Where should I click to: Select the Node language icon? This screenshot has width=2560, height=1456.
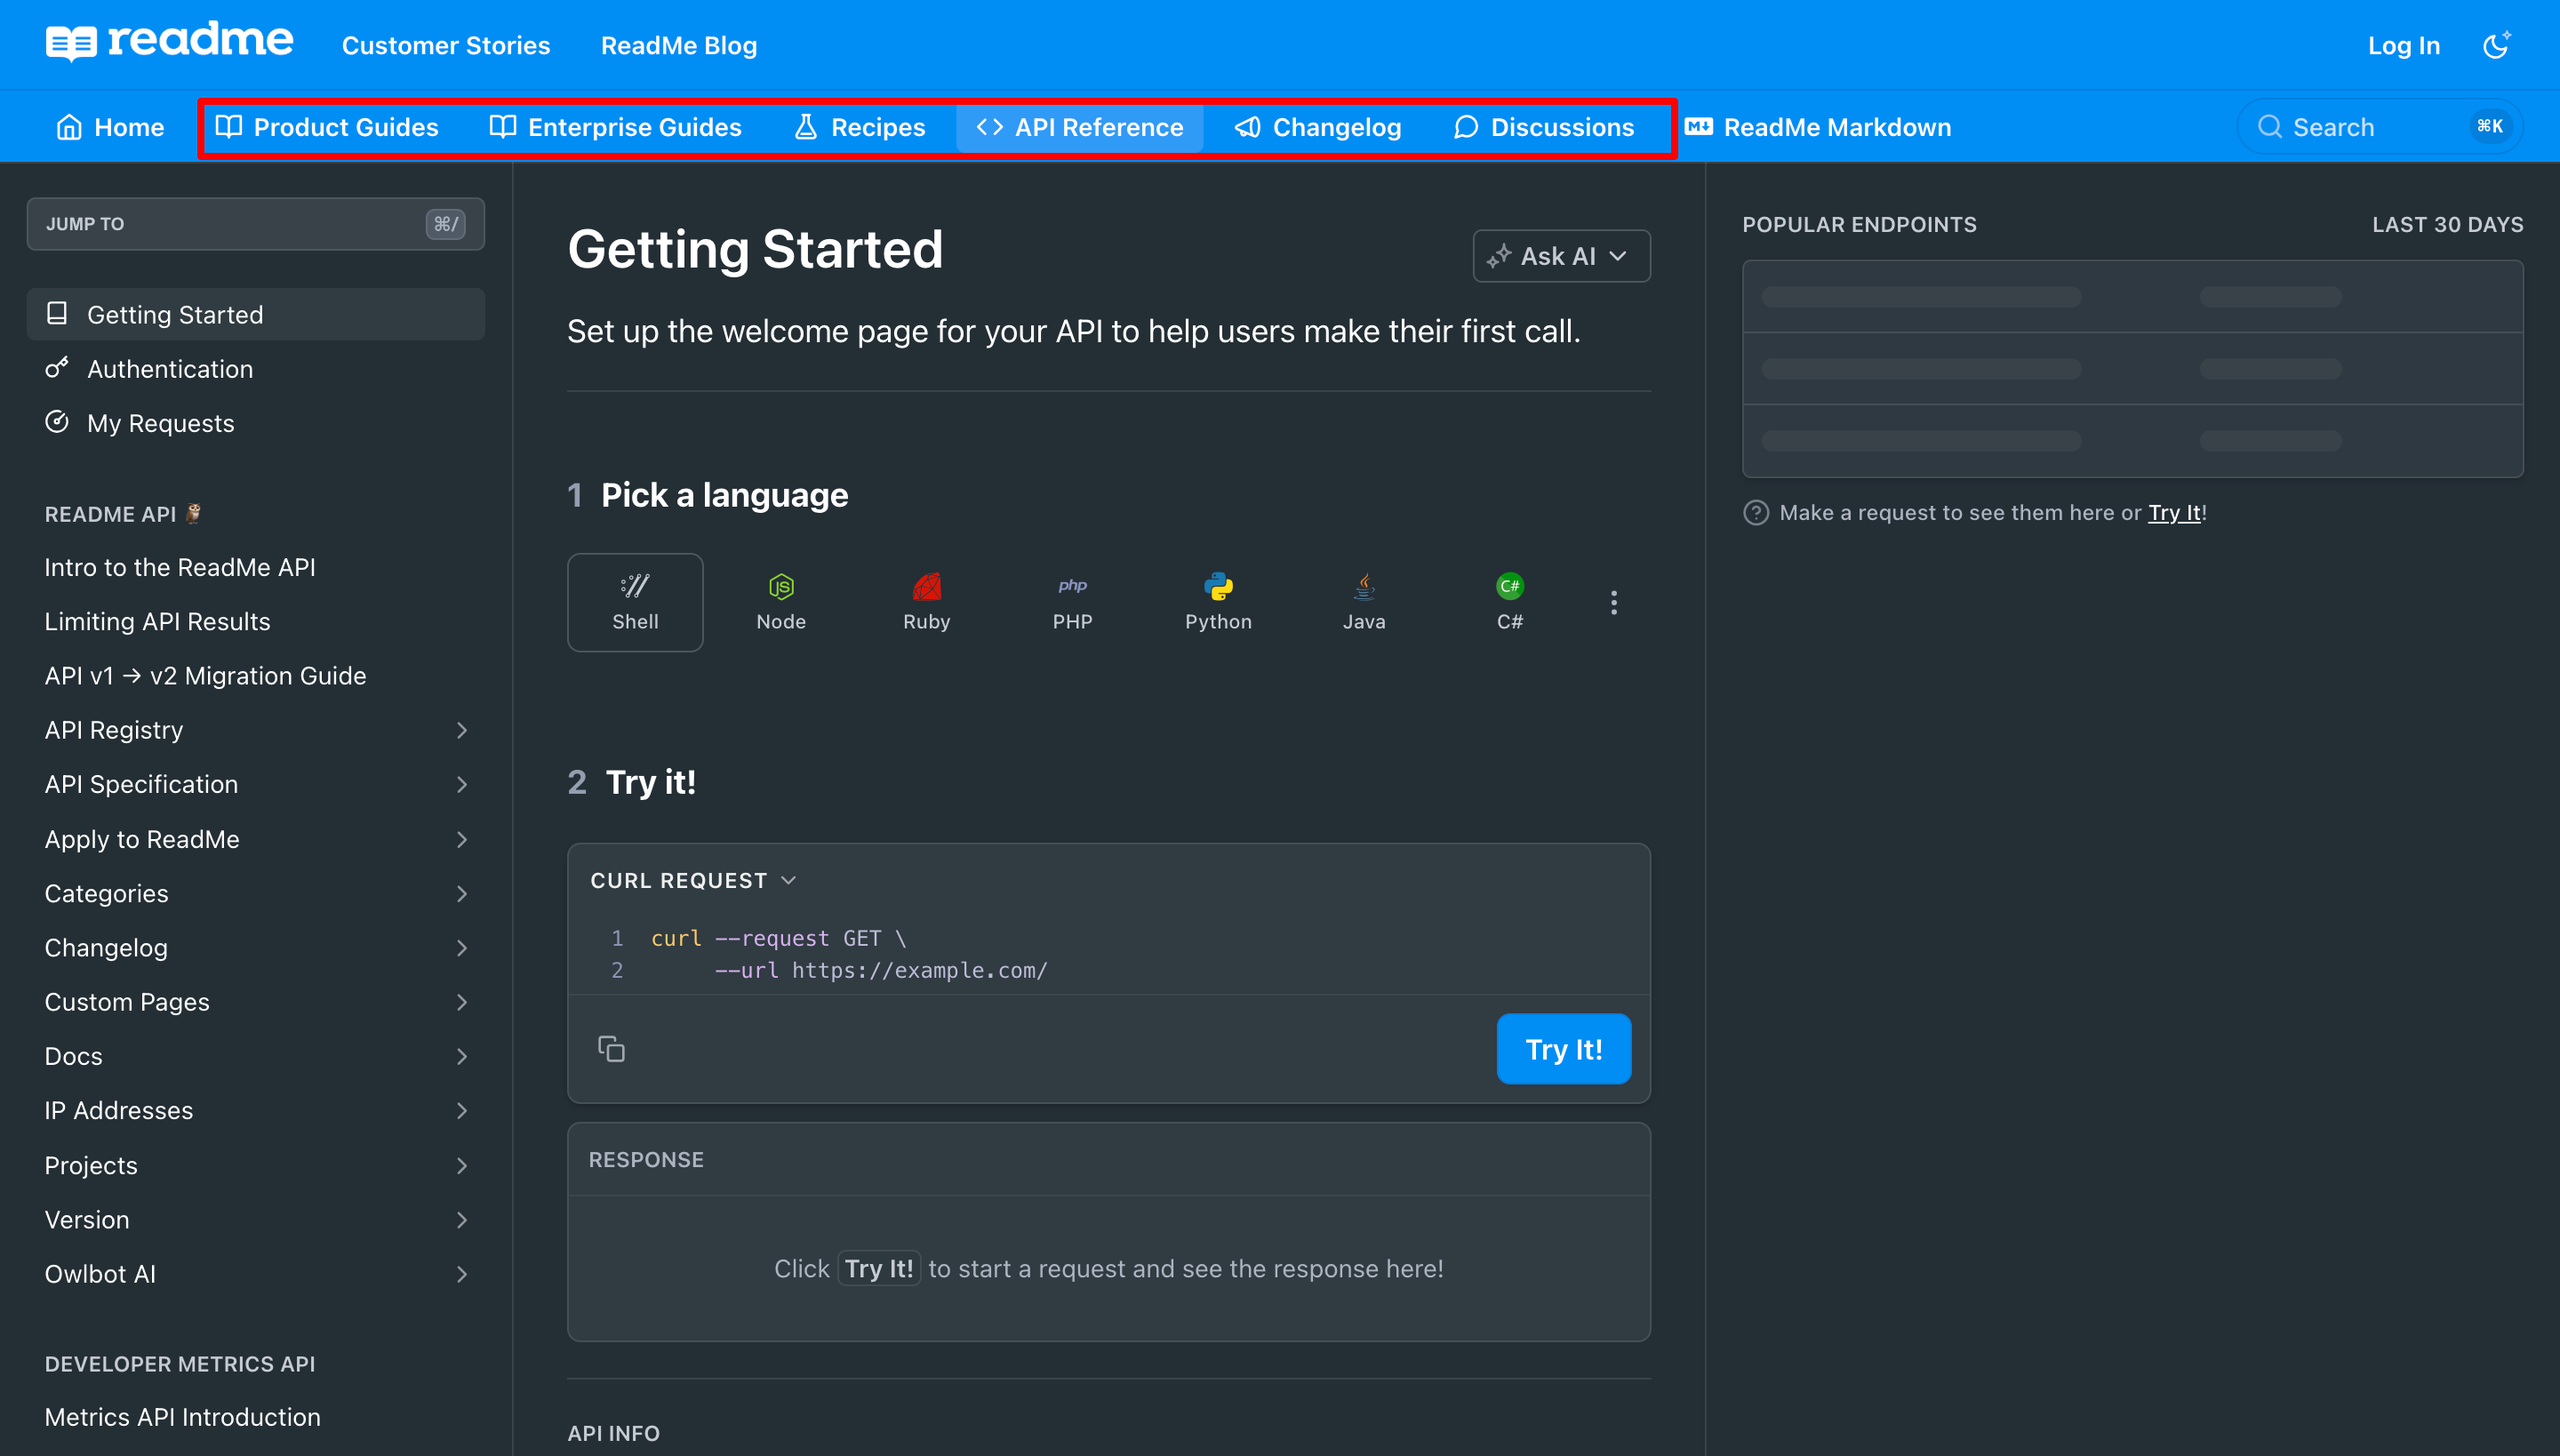[780, 602]
